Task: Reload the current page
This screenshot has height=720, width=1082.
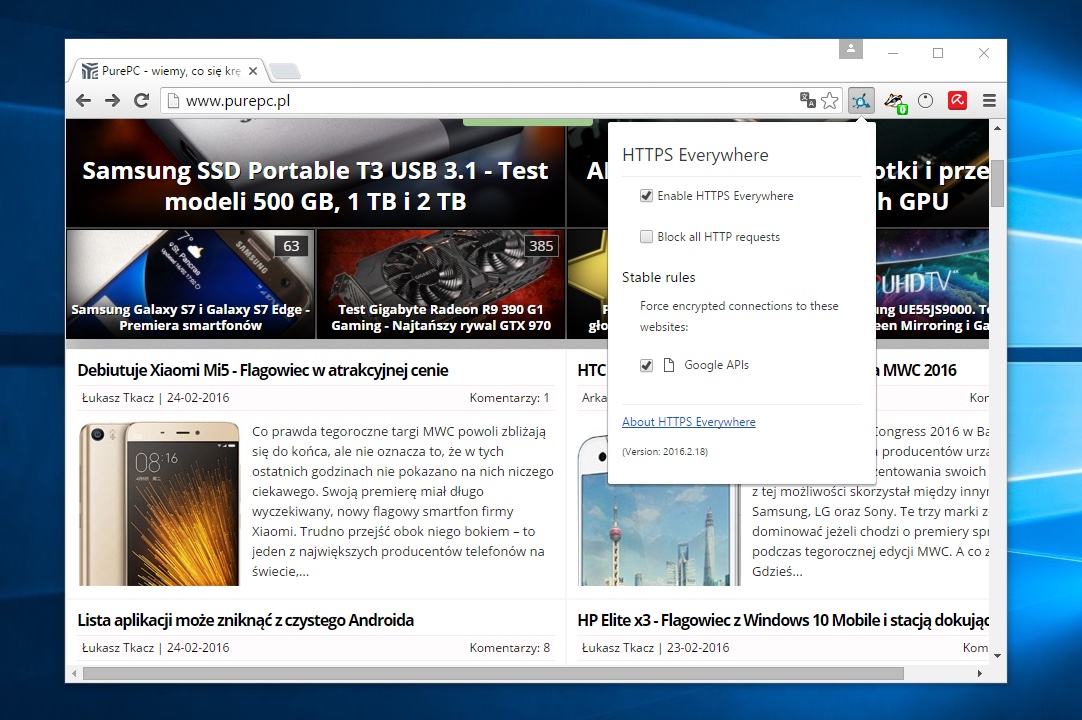Action: (141, 100)
